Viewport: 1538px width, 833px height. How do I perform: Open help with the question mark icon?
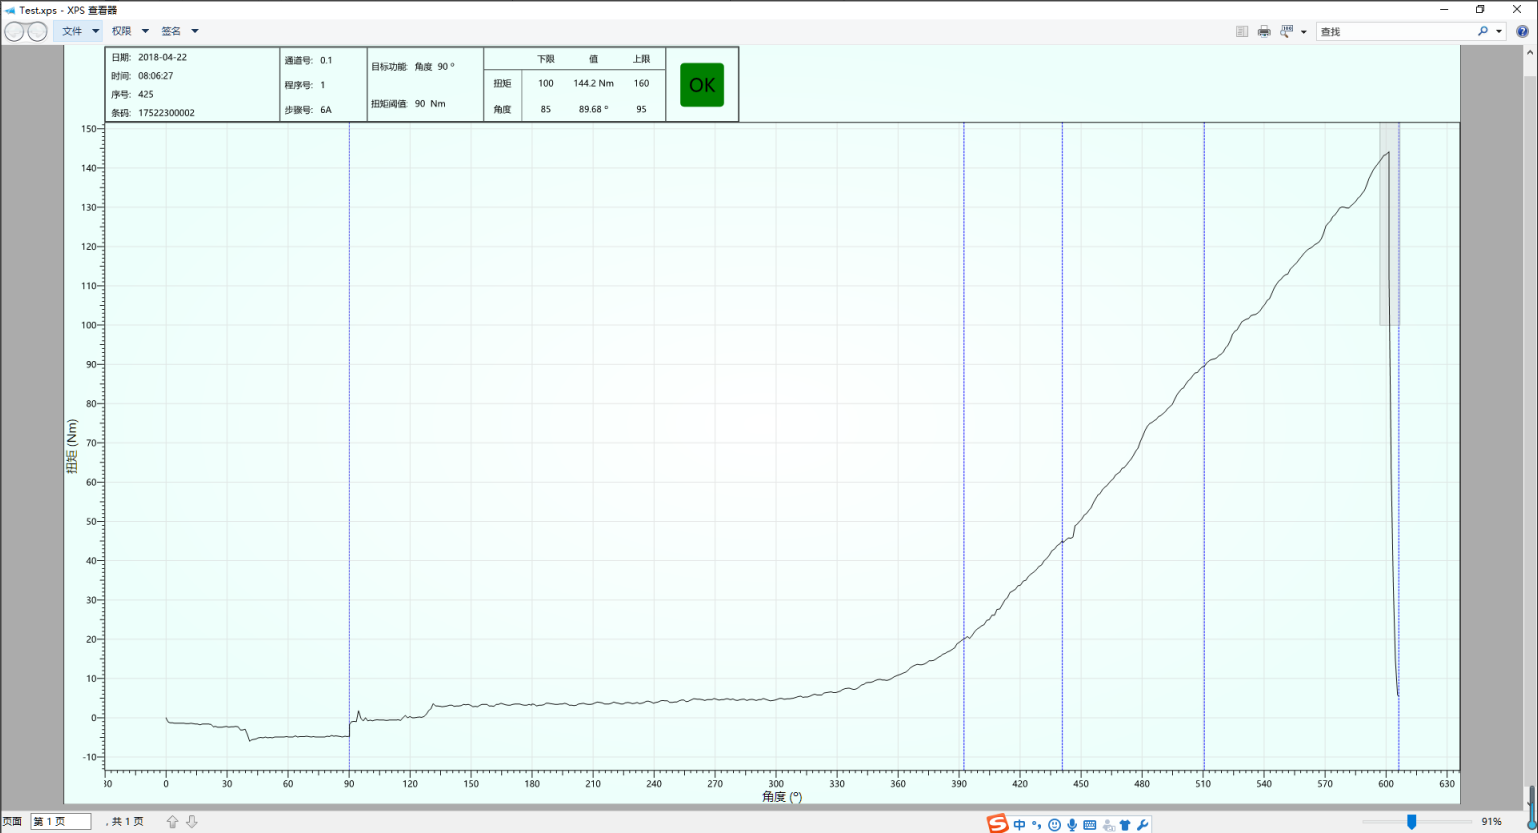pos(1522,31)
